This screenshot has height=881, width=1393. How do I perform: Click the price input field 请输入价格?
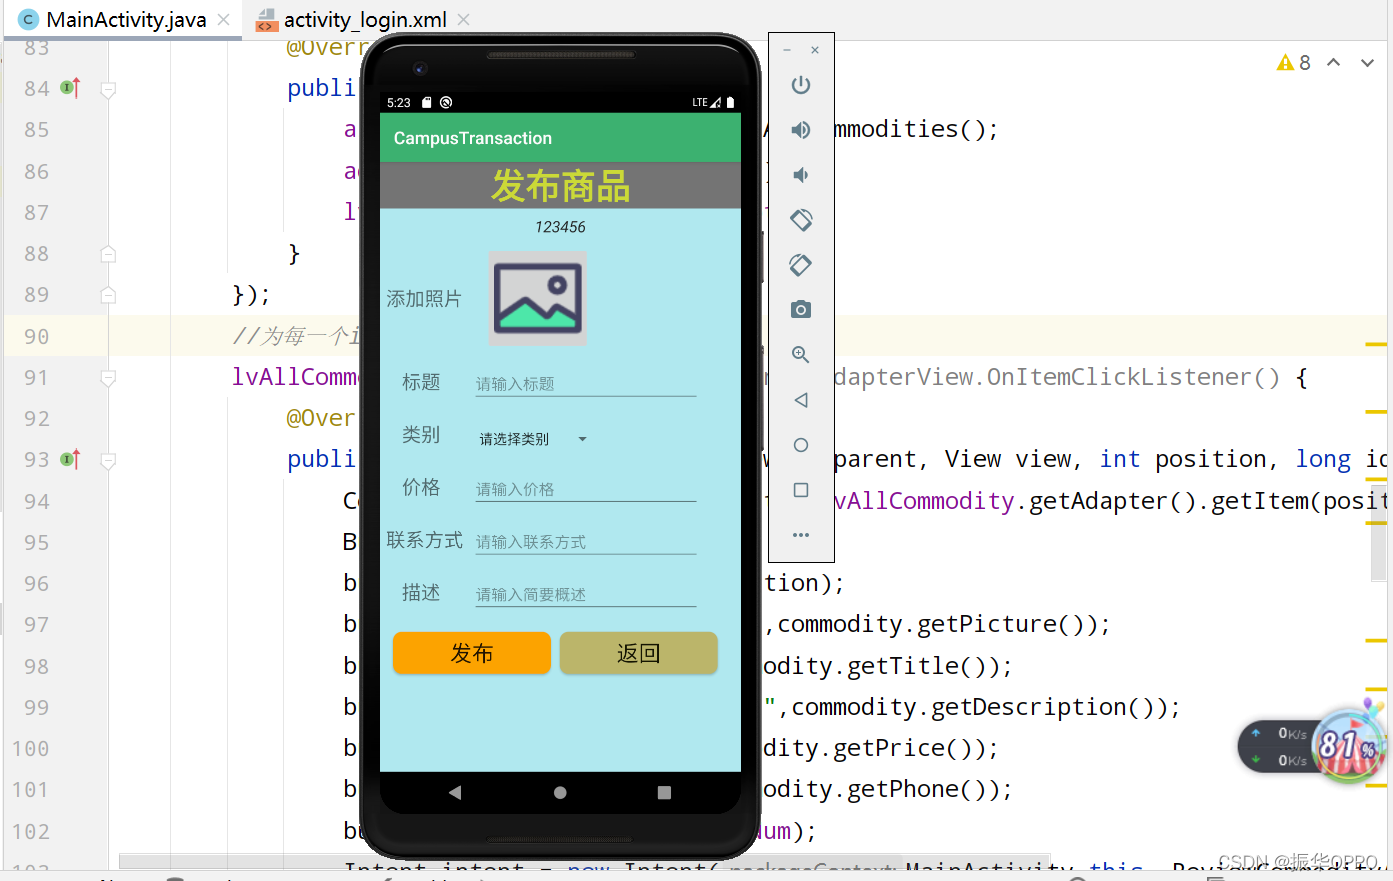point(586,489)
